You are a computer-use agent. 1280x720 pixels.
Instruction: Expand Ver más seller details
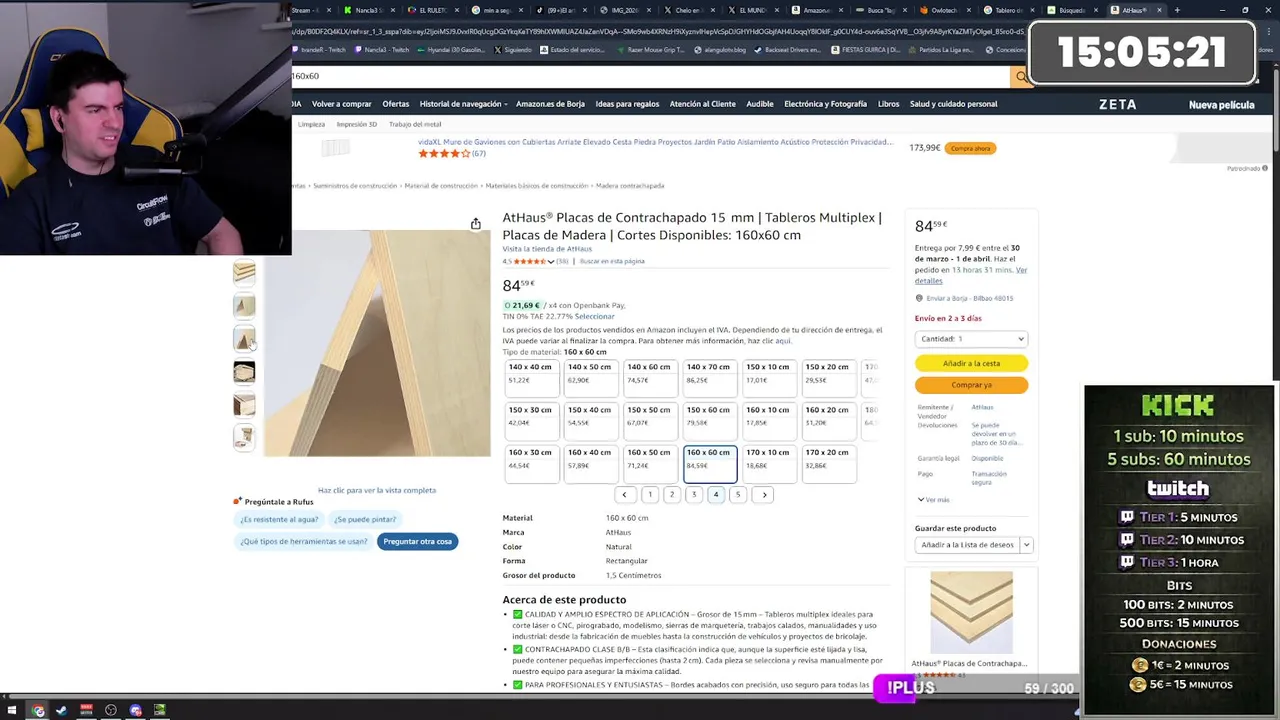(x=933, y=499)
